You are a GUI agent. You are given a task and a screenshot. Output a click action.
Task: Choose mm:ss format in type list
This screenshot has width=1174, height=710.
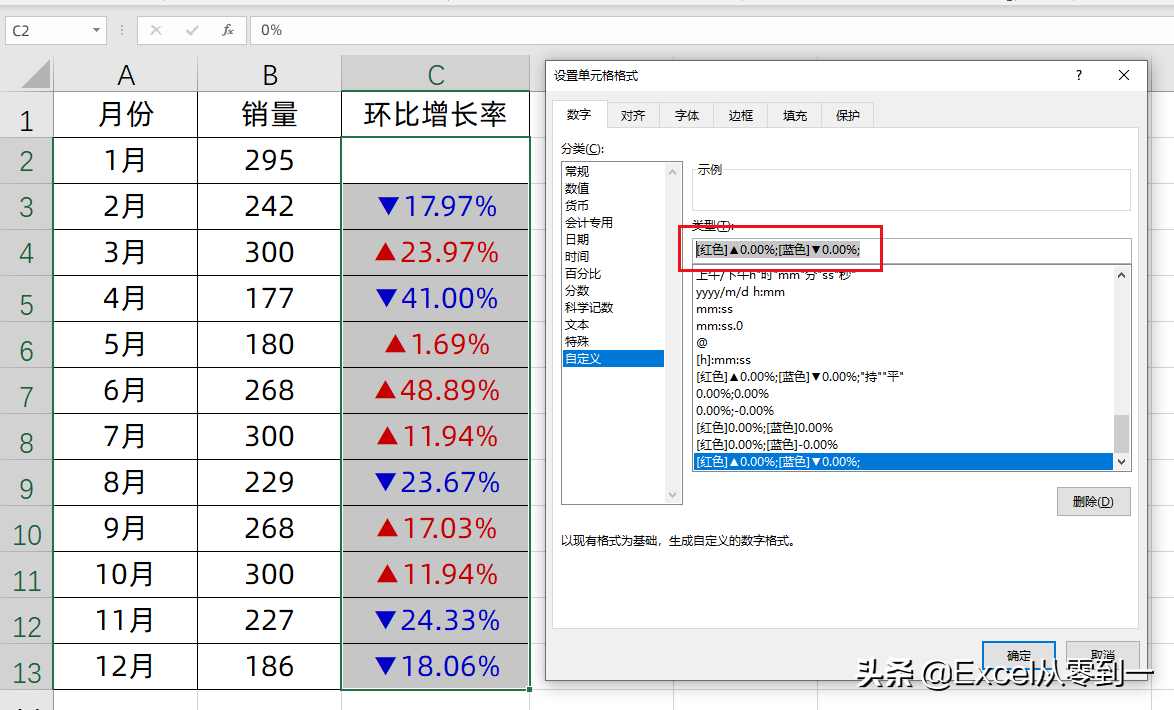[x=904, y=309]
